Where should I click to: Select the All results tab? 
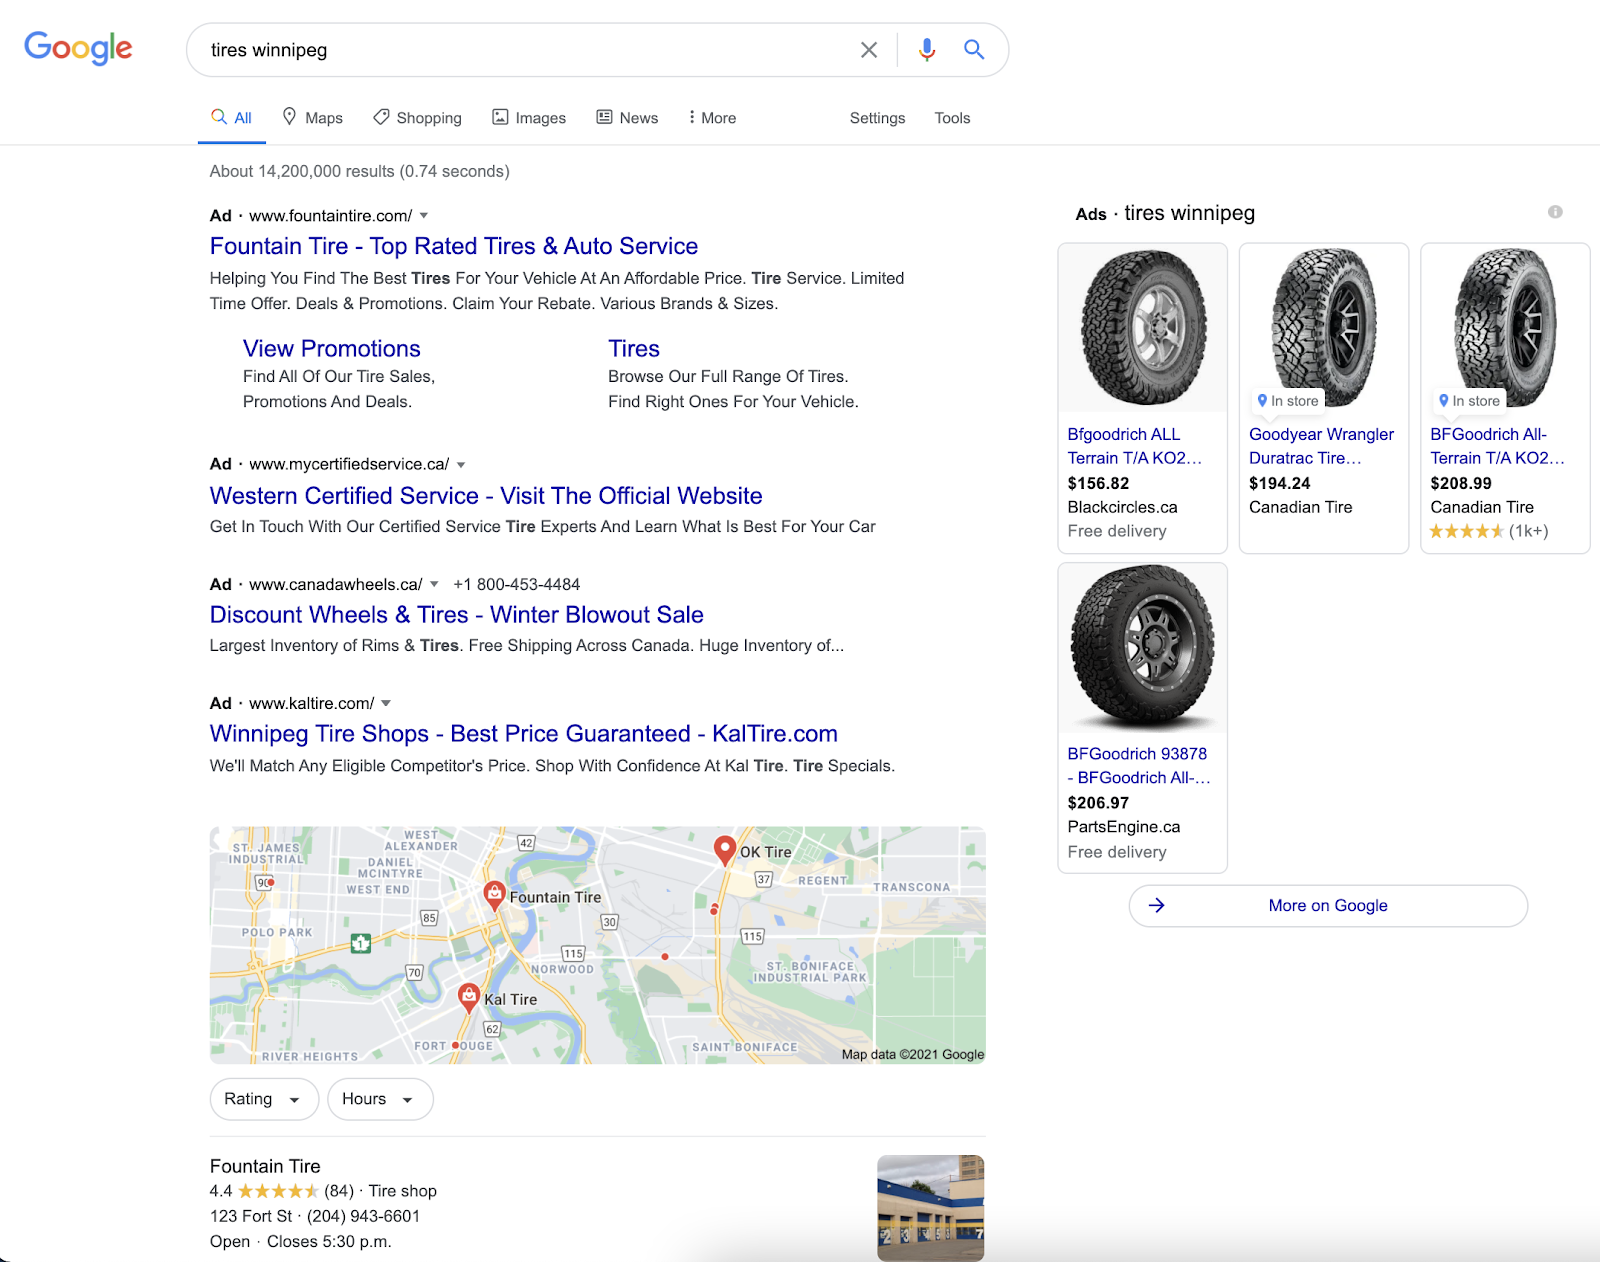coord(231,118)
